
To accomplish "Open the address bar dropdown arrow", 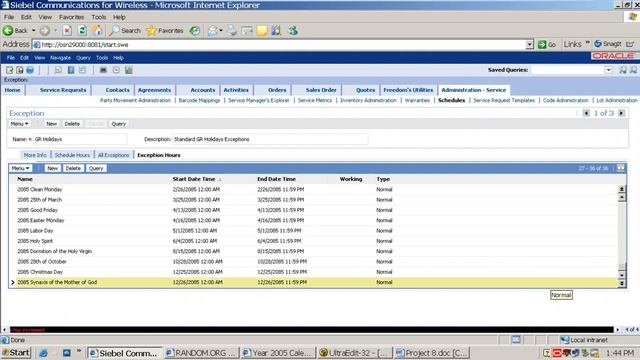I will pos(529,44).
